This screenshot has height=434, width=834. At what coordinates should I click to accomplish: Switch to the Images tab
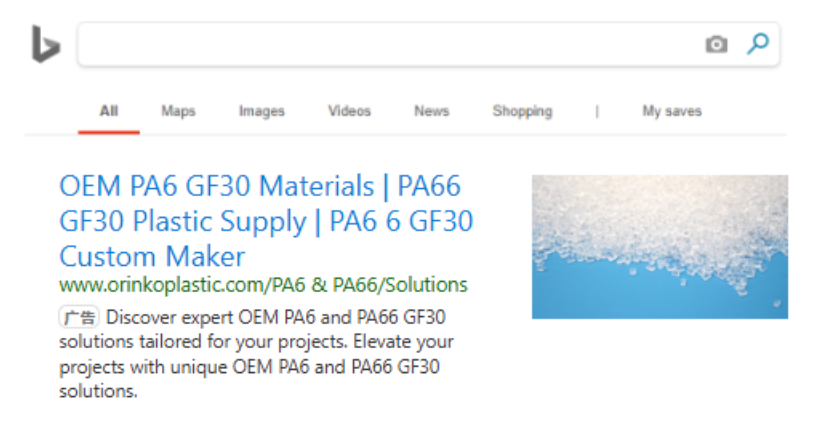click(261, 111)
